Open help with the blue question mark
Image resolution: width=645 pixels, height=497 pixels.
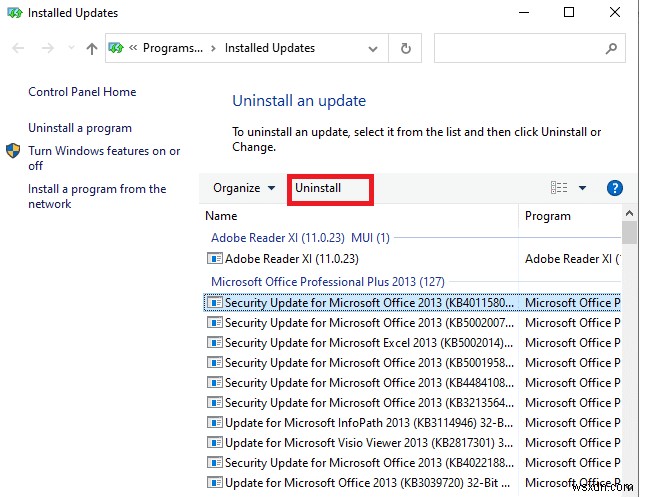pos(615,188)
